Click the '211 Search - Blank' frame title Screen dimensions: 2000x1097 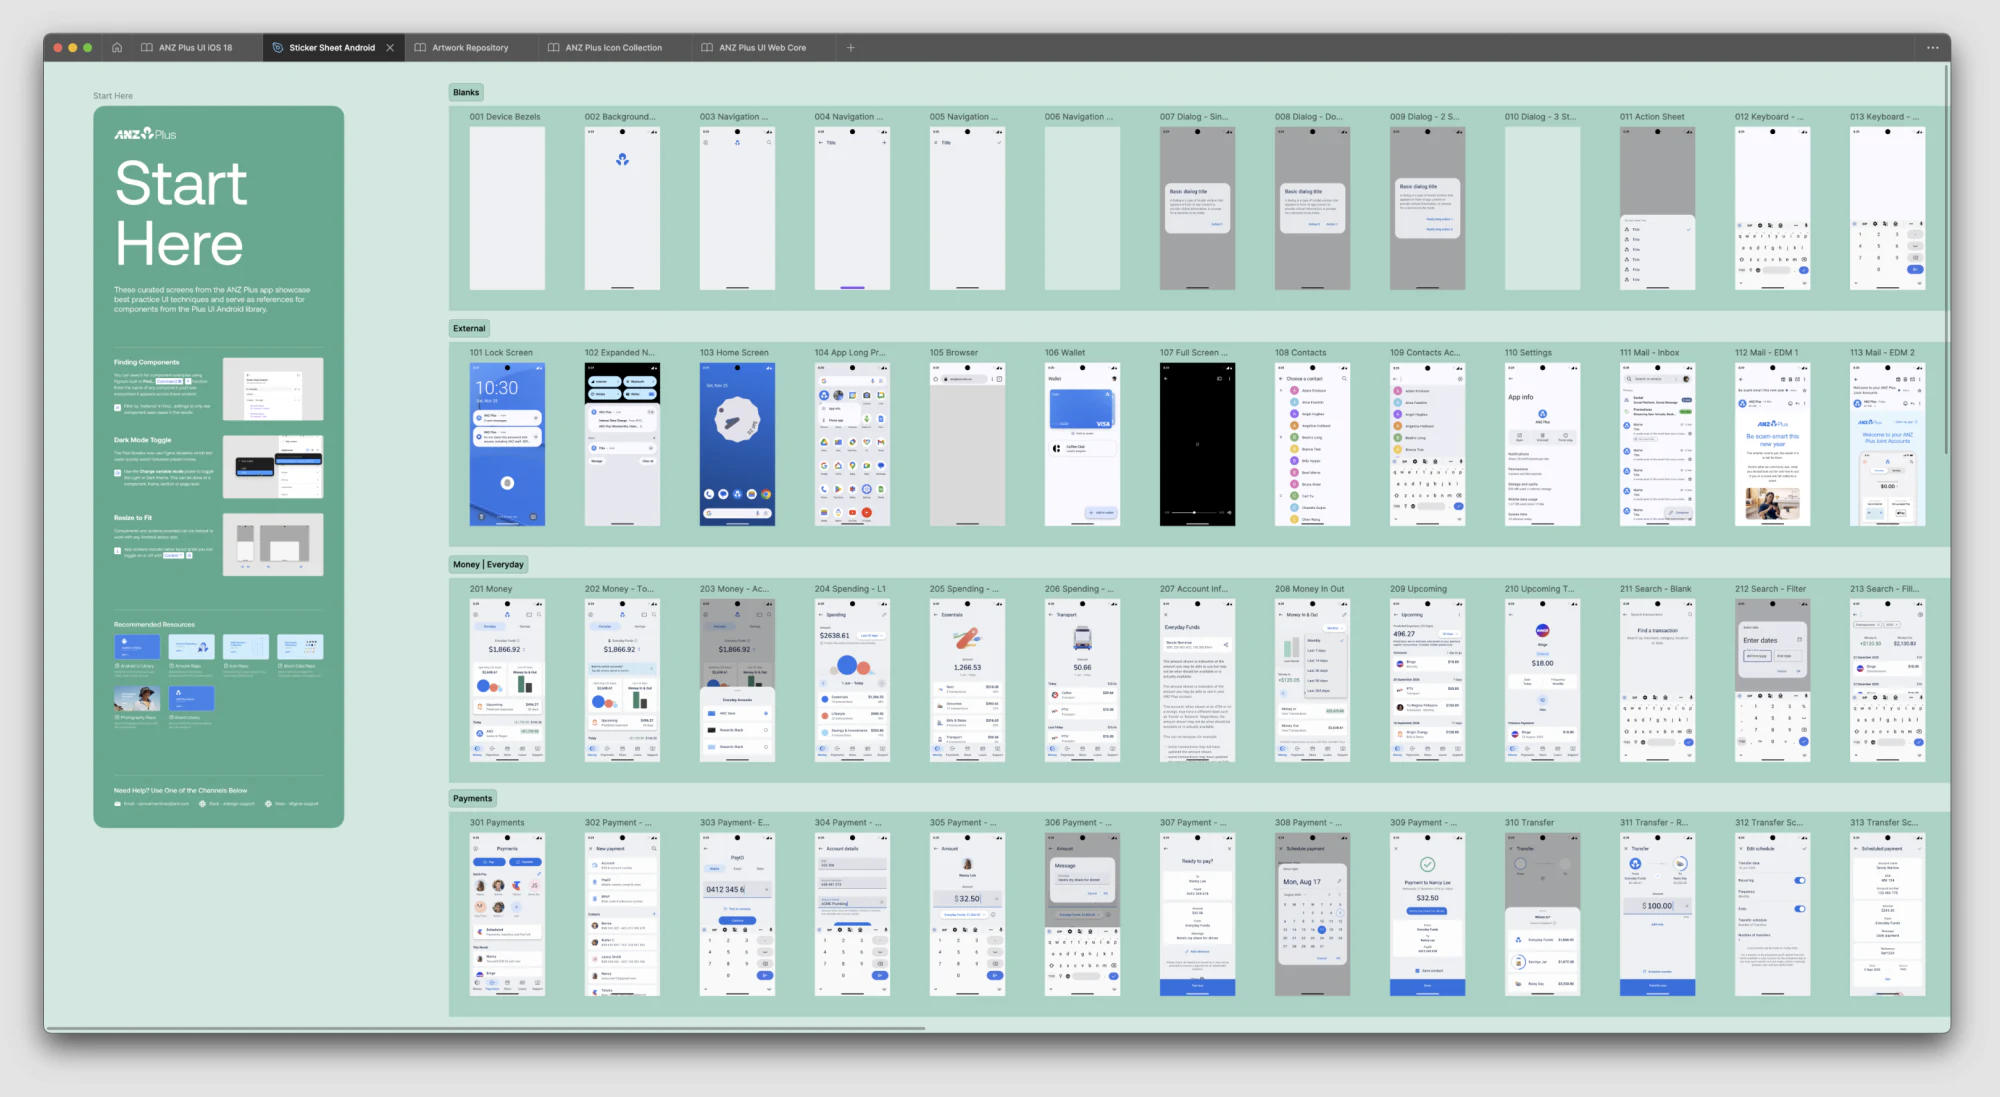[1656, 589]
